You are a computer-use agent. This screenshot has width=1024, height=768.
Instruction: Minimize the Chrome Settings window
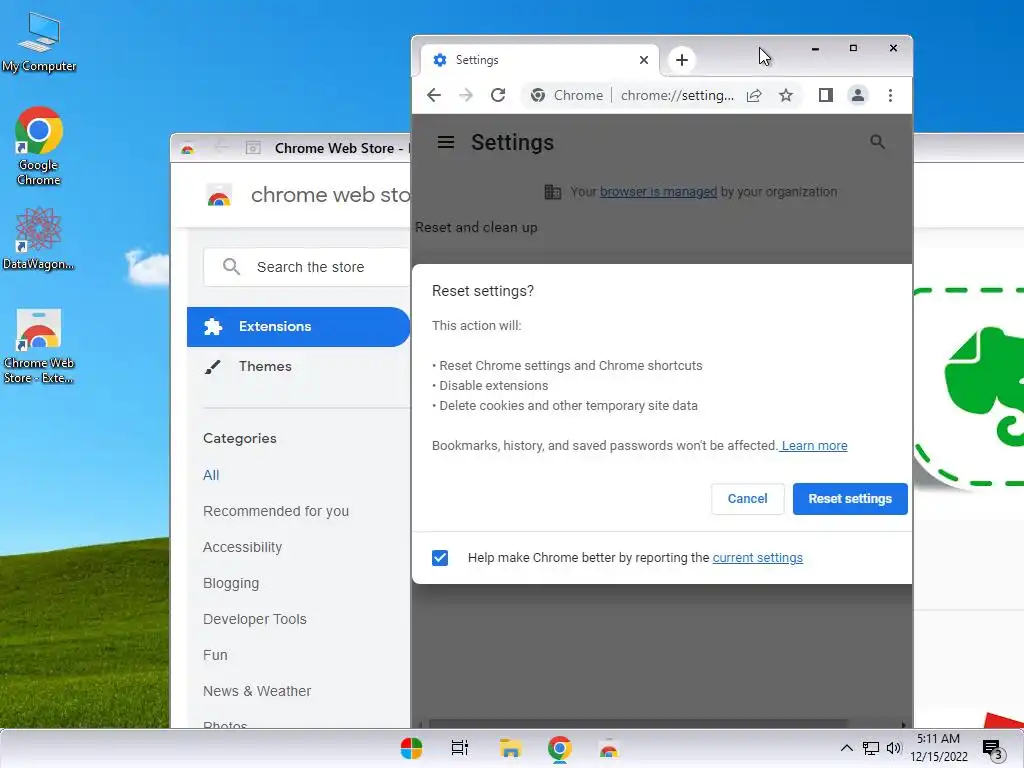(x=815, y=48)
